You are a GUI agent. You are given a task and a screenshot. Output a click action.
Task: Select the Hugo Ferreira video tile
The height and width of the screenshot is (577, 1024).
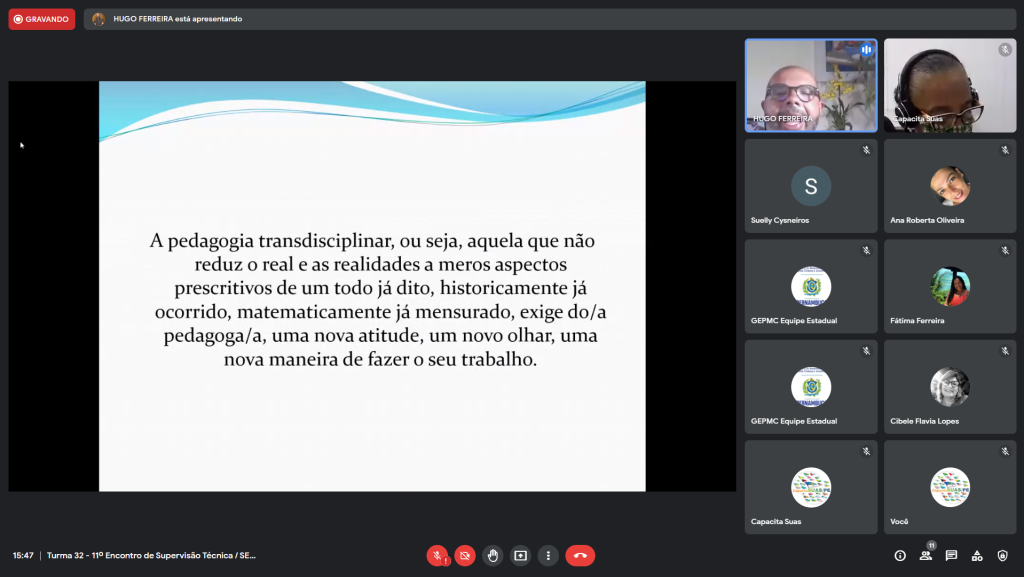pyautogui.click(x=811, y=85)
